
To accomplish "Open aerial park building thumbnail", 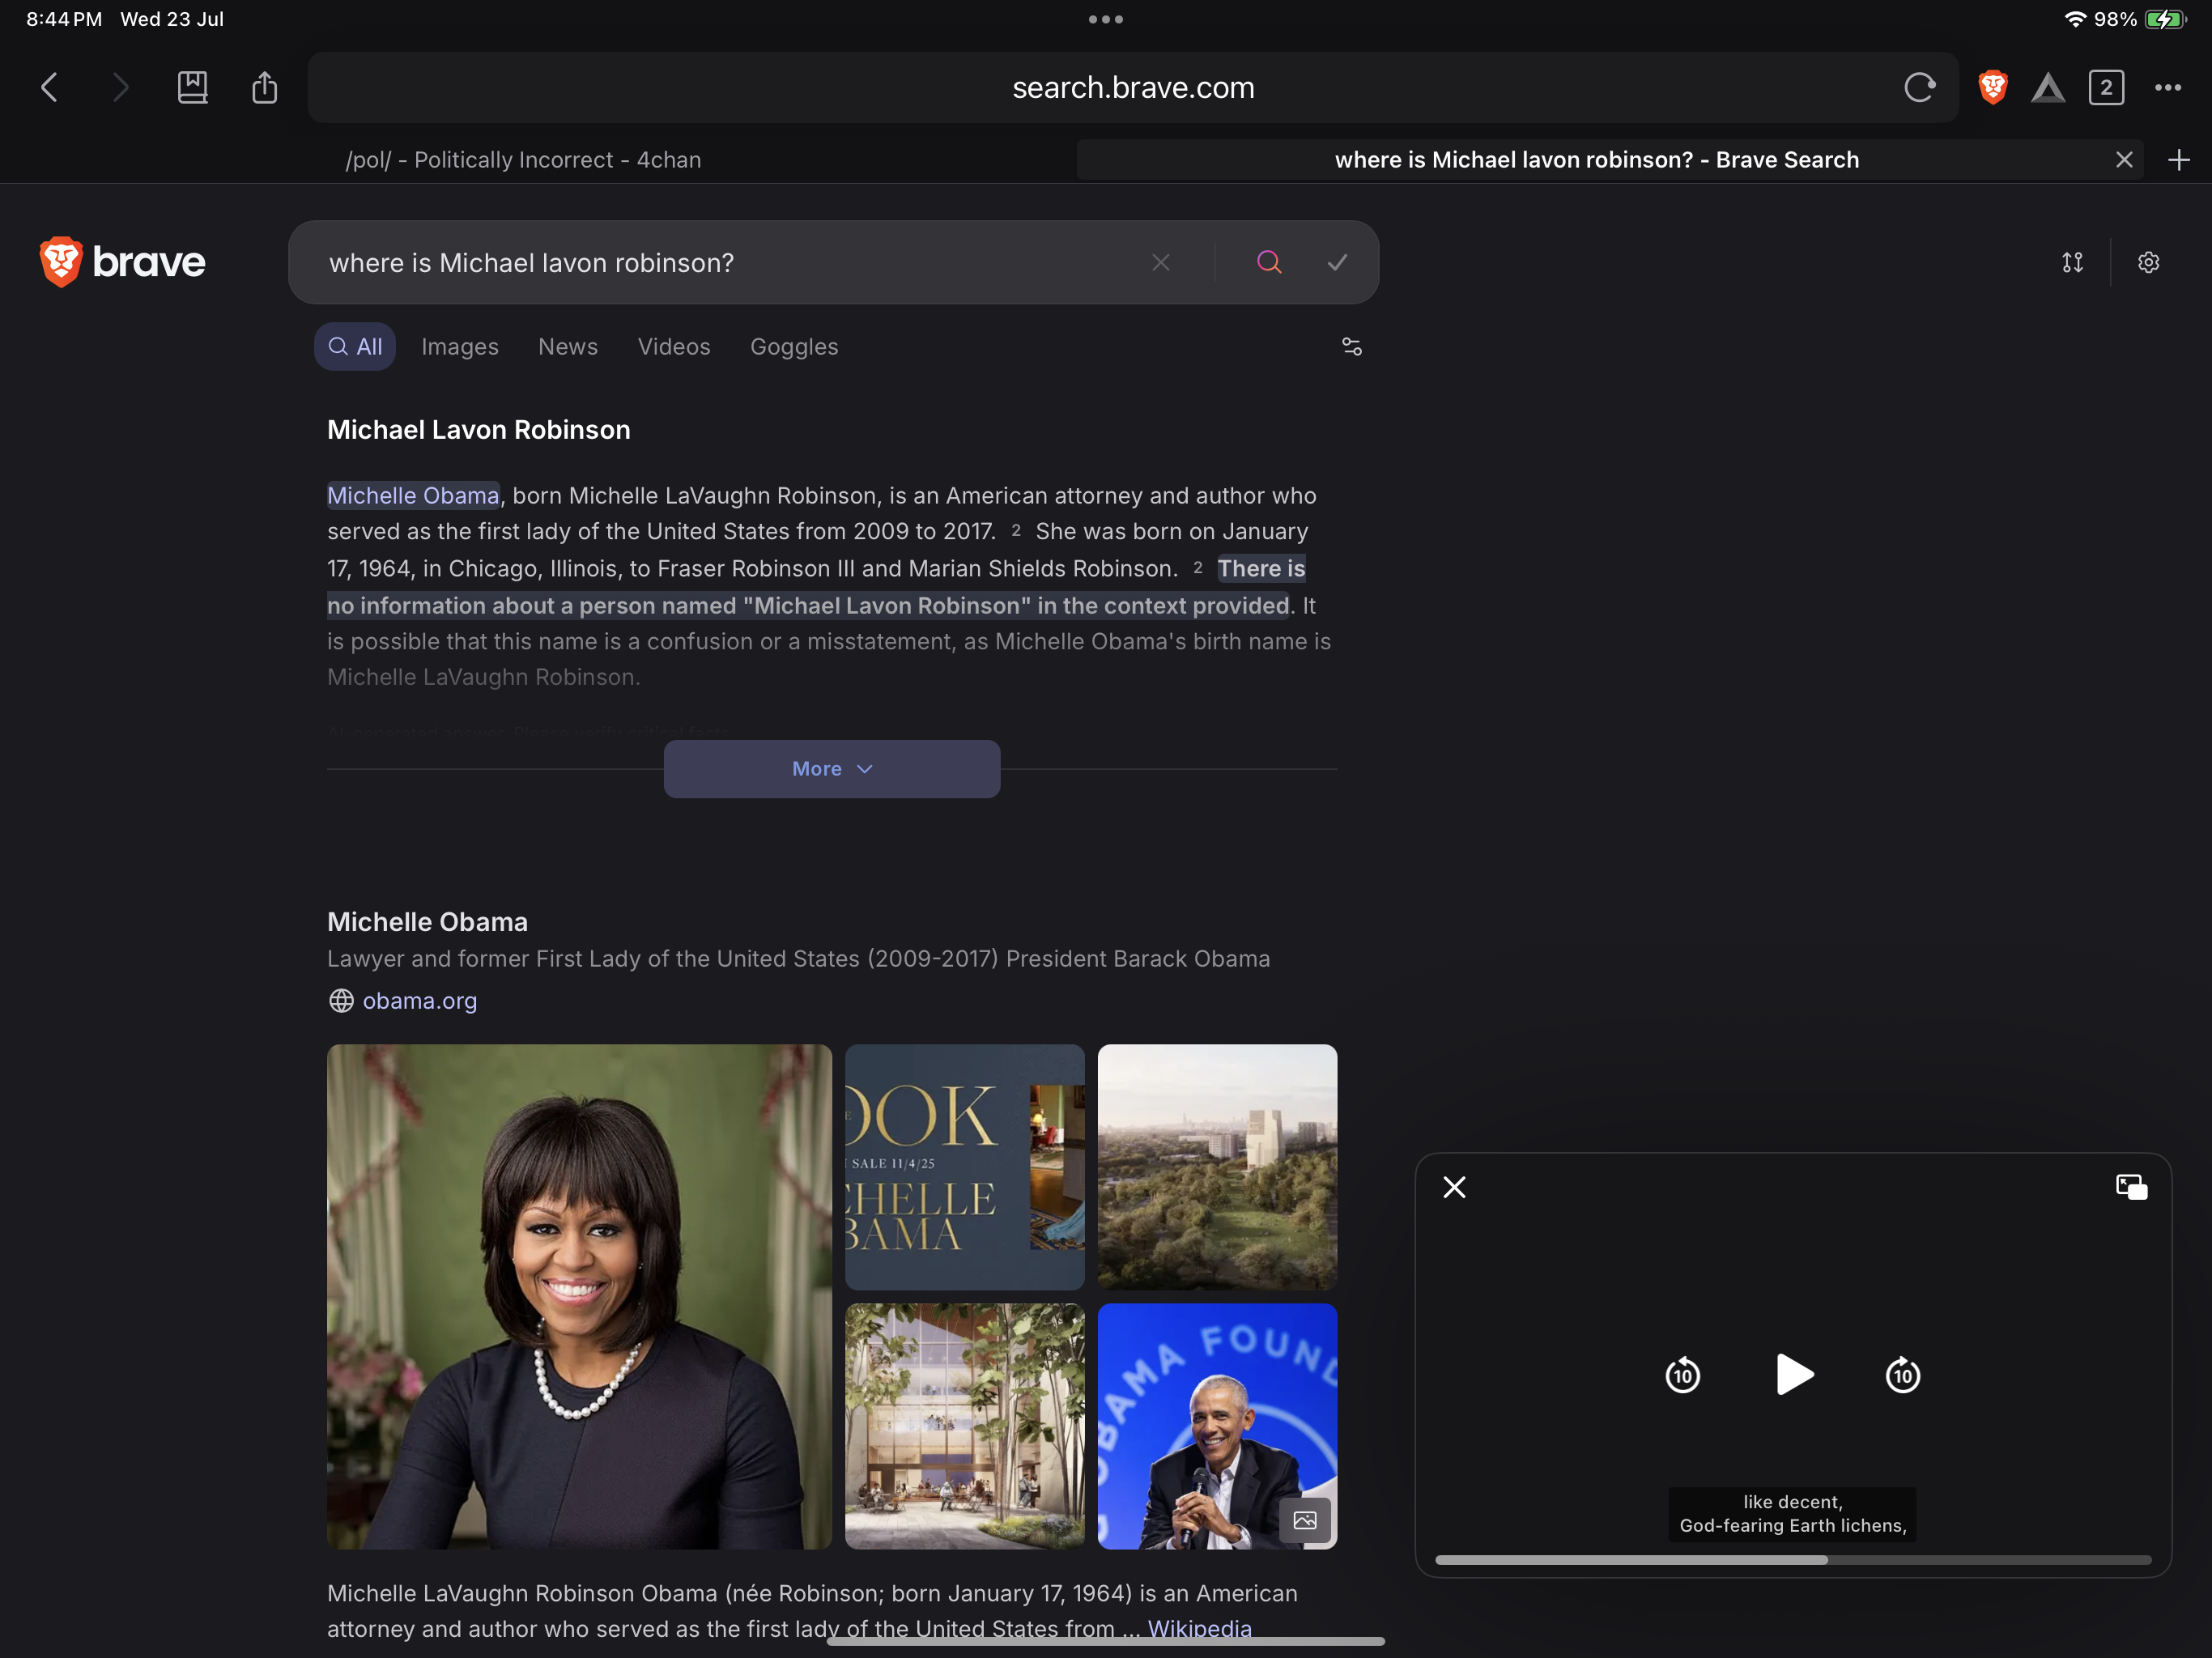I will [1216, 1167].
